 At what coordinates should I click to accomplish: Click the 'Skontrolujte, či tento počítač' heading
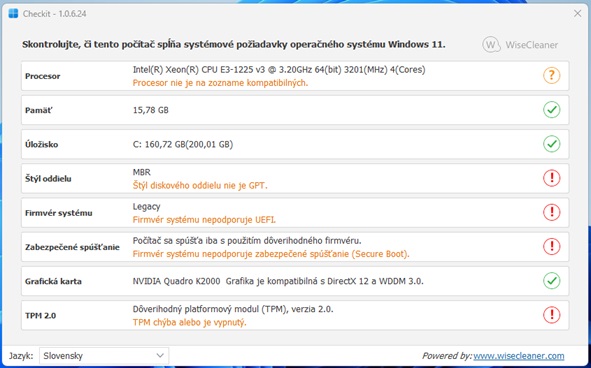pyautogui.click(x=234, y=45)
